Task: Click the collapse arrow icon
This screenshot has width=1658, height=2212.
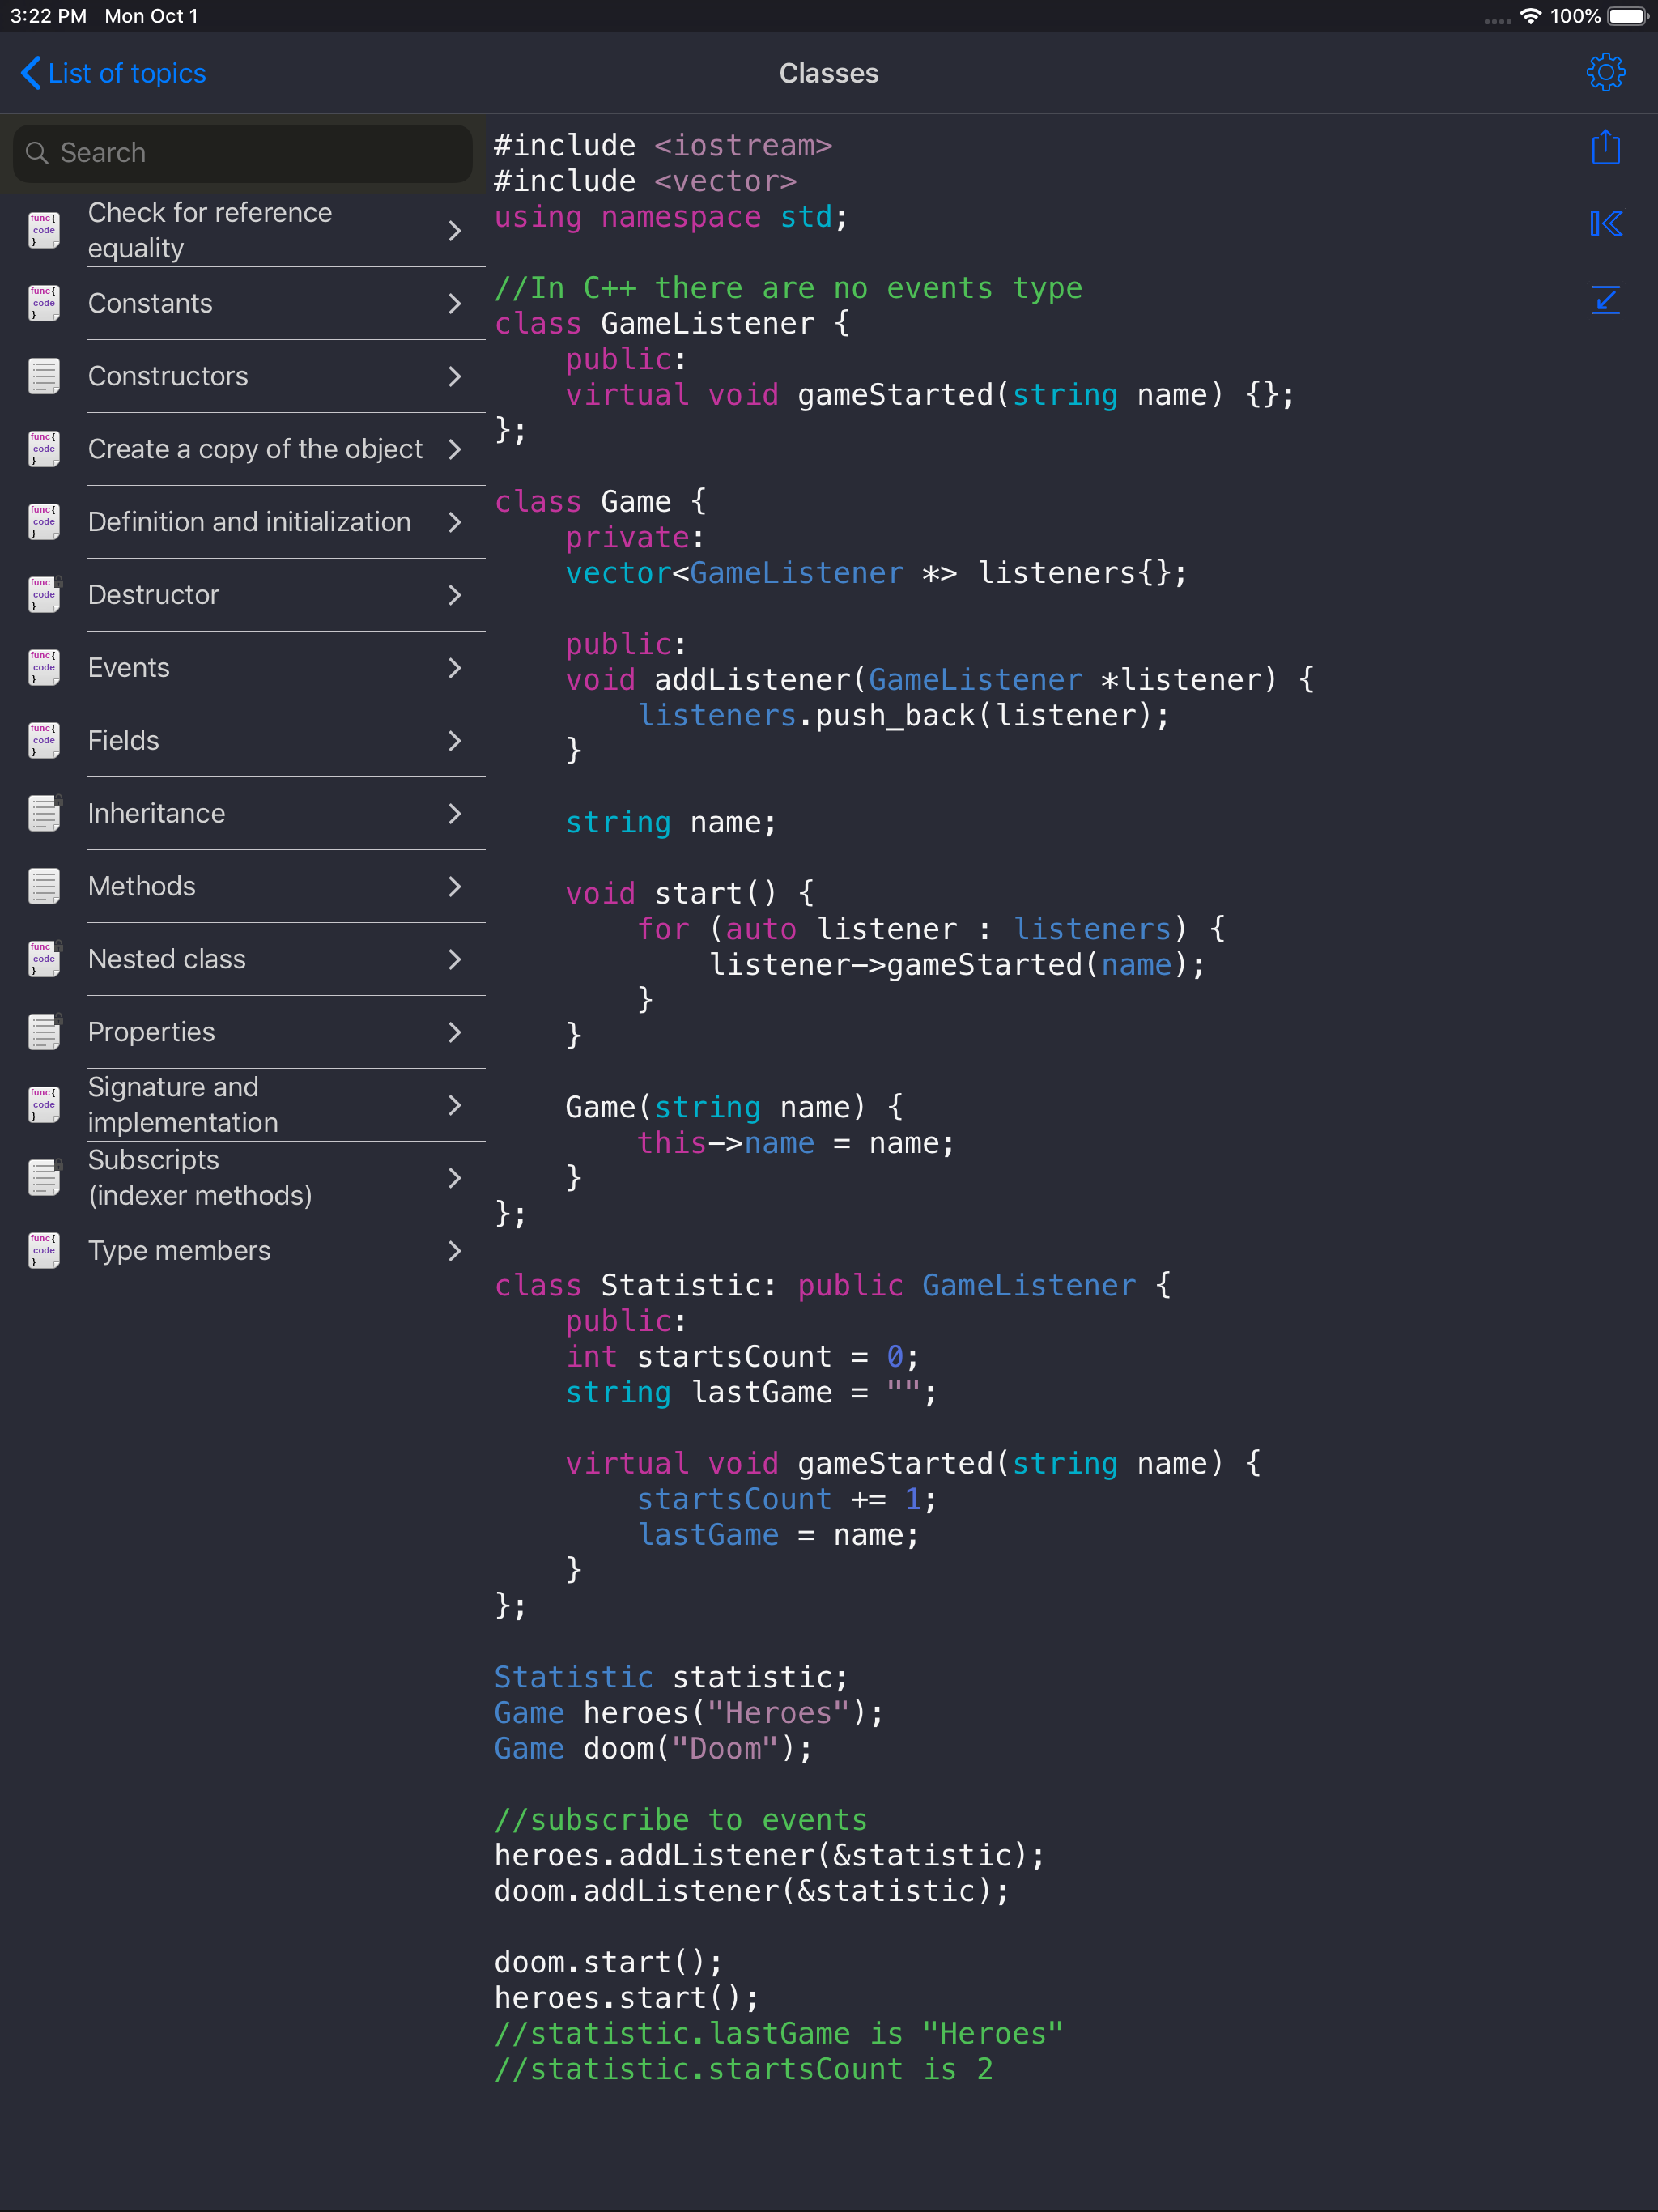Action: pos(1604,299)
